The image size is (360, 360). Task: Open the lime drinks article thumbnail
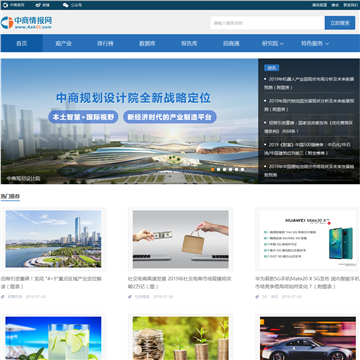point(53,338)
